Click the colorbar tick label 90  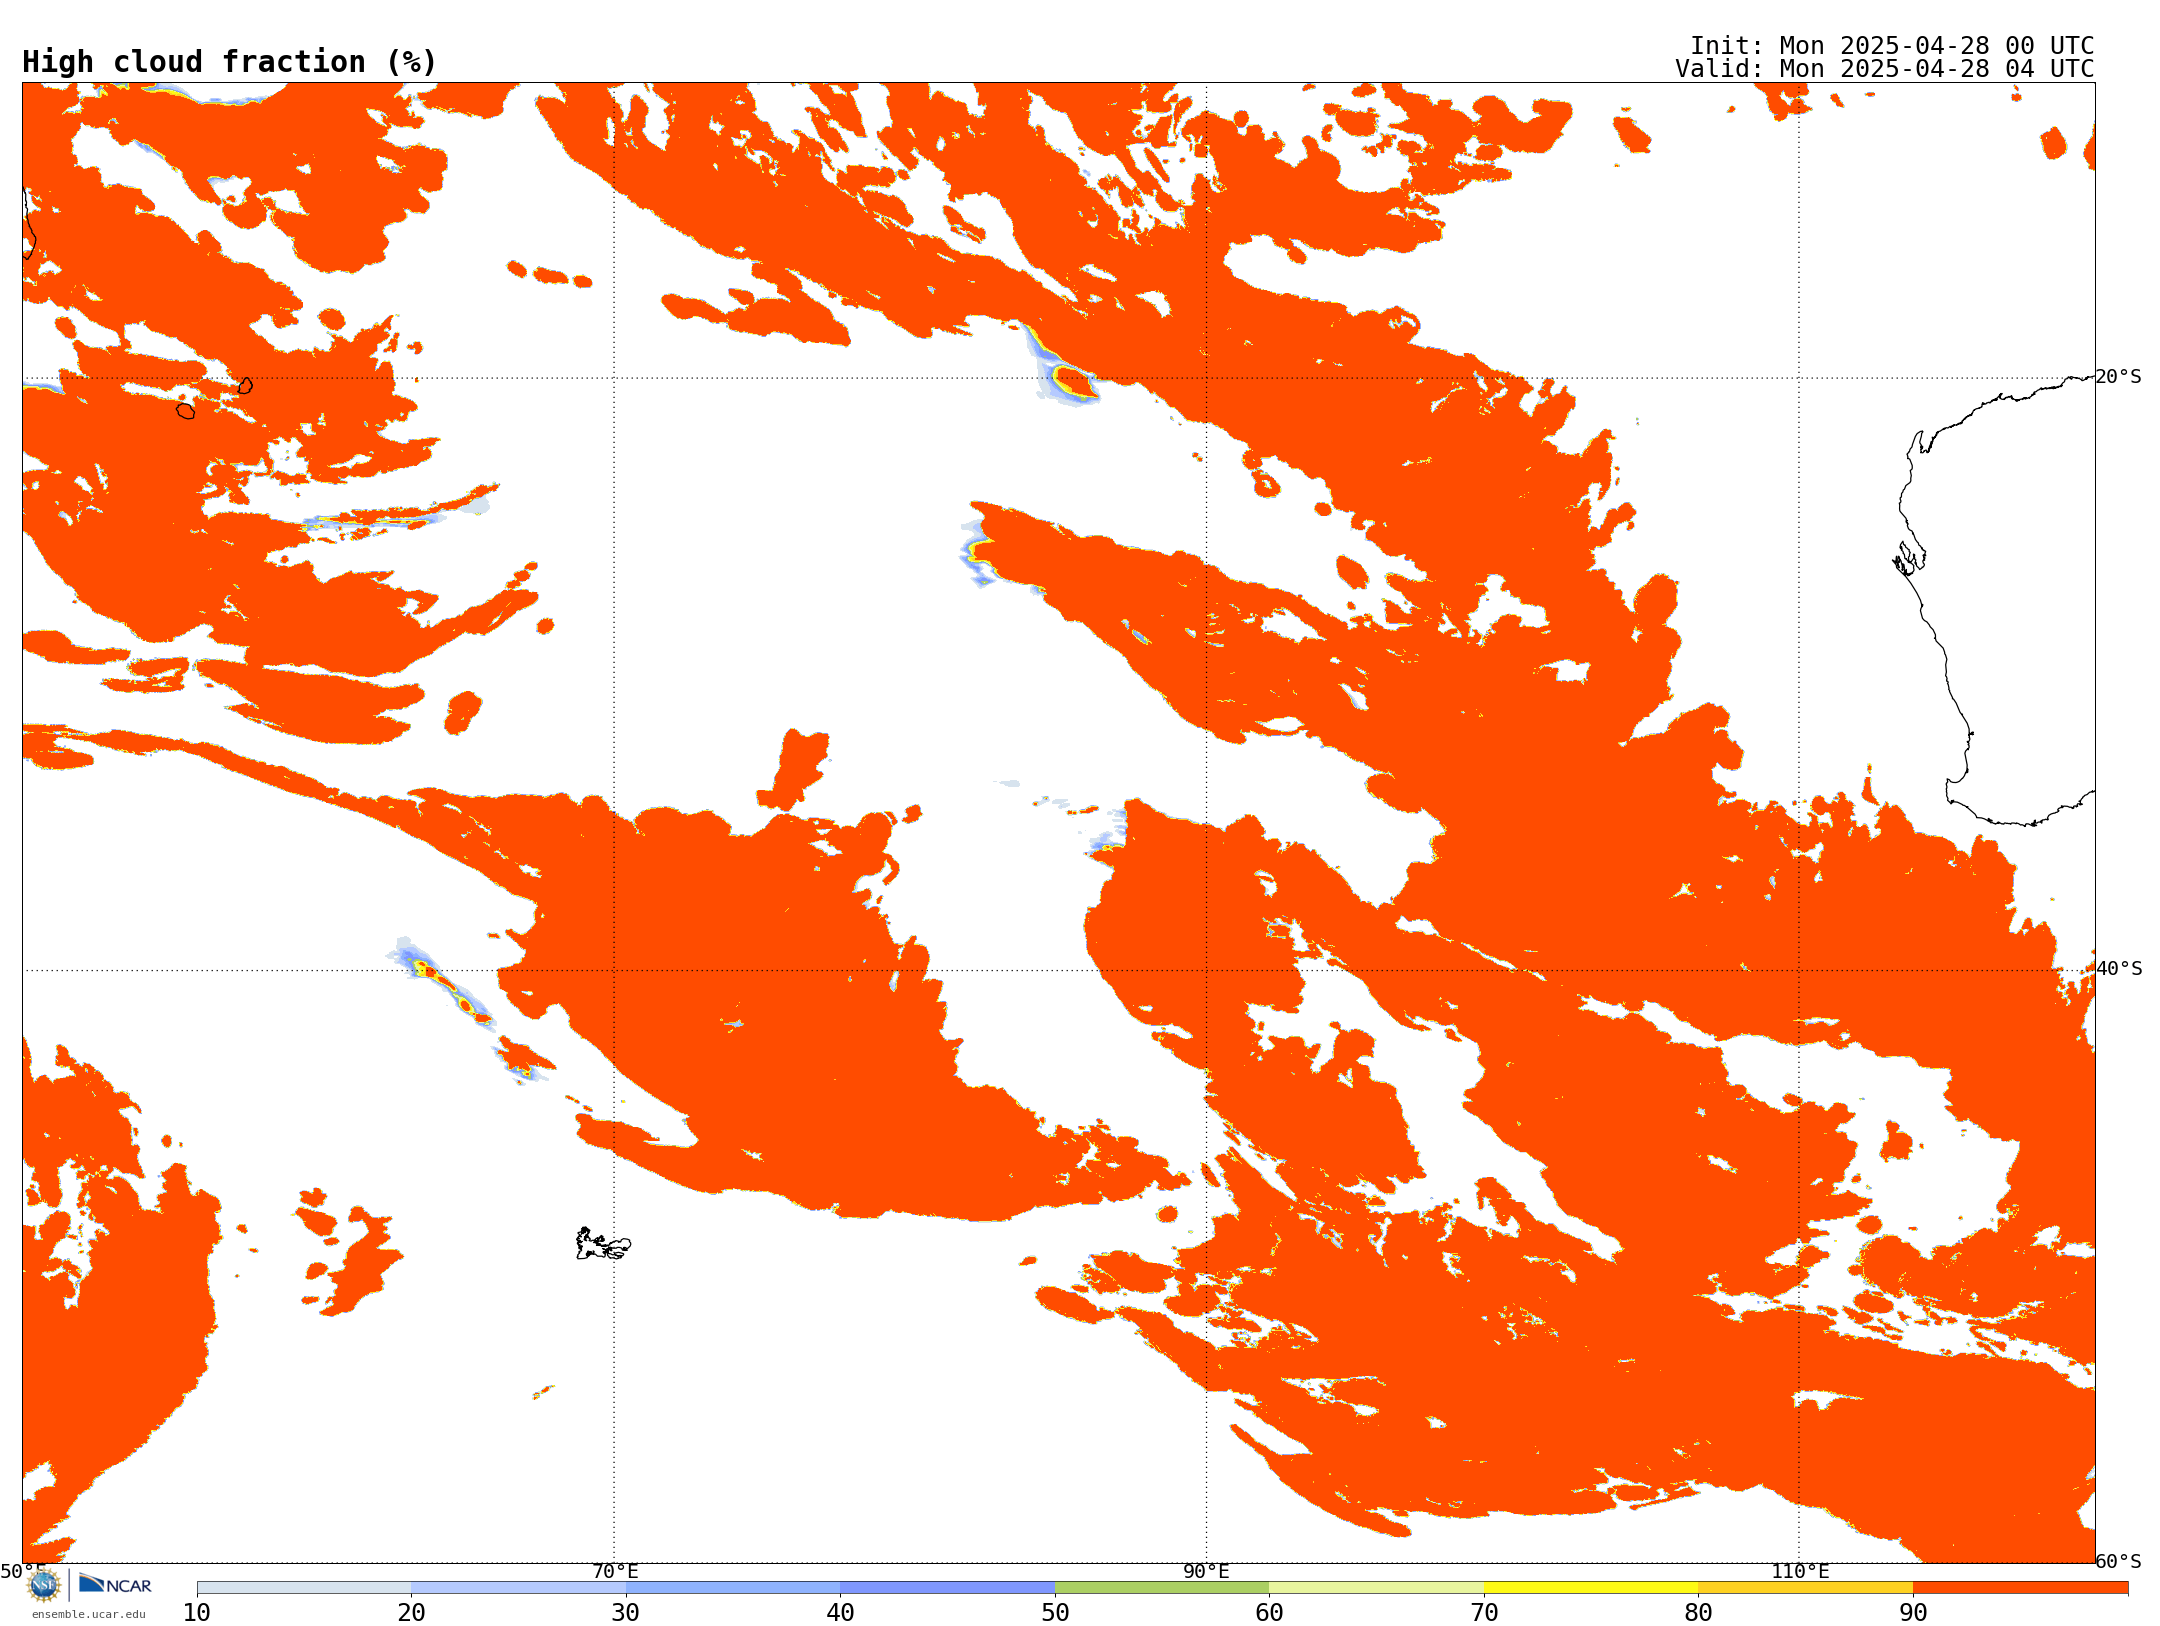click(1913, 1612)
